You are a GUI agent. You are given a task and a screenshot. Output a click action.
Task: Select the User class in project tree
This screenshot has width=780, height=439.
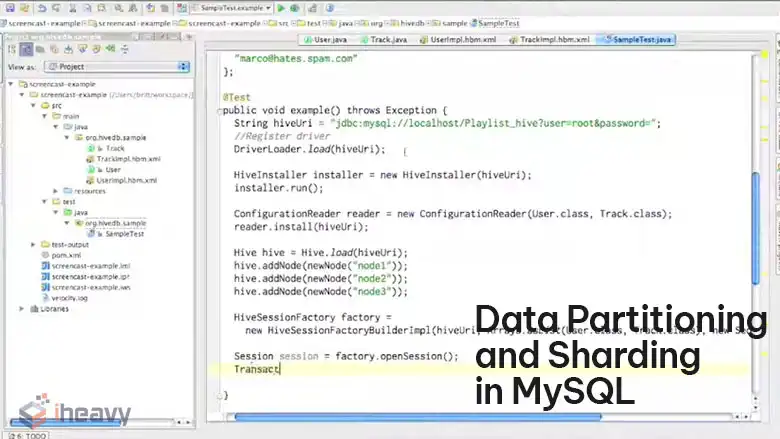pyautogui.click(x=113, y=170)
